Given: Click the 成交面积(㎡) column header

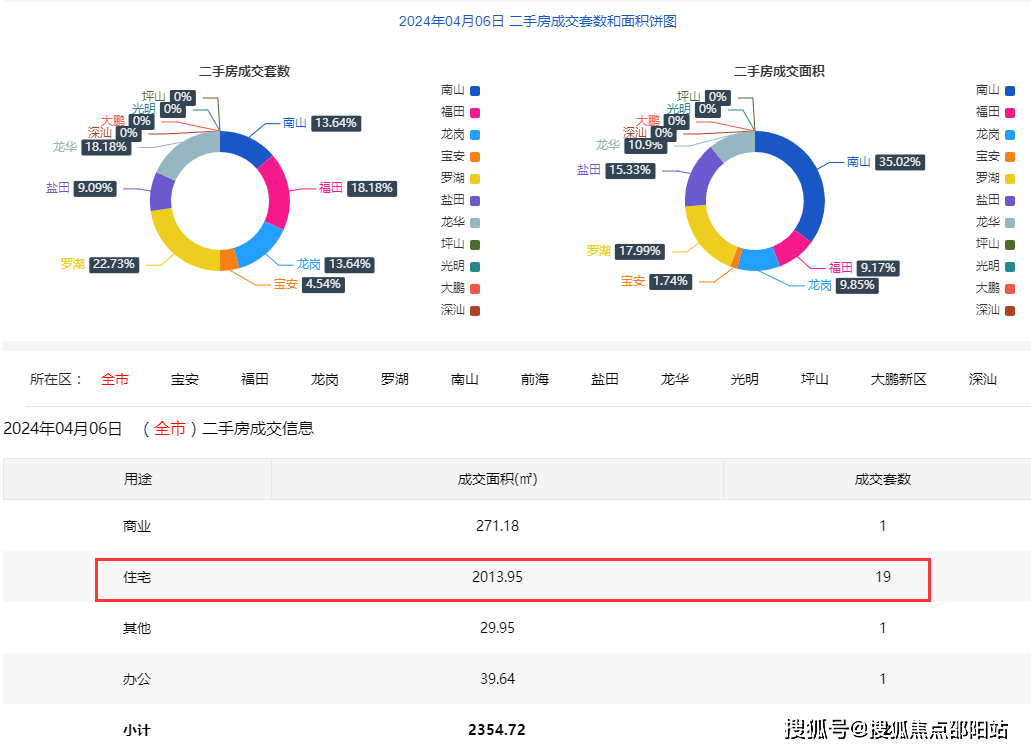Looking at the screenshot, I should pyautogui.click(x=498, y=479).
